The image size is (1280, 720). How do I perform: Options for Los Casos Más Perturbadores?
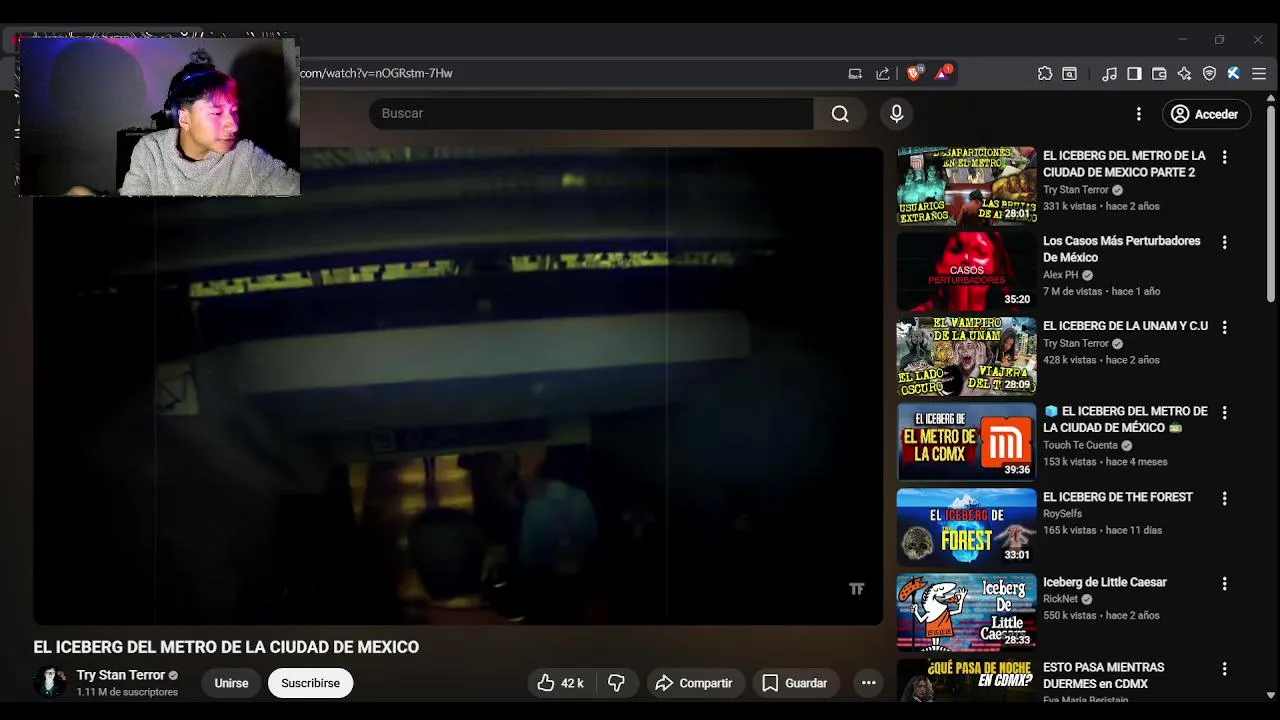tap(1224, 242)
